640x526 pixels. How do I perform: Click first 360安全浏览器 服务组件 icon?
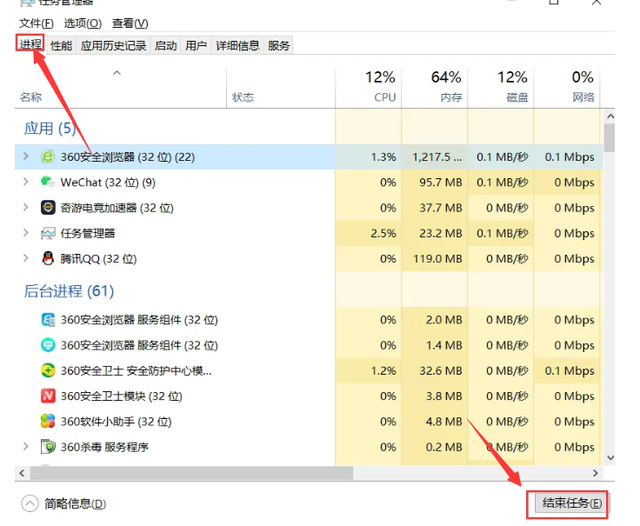pyautogui.click(x=48, y=320)
